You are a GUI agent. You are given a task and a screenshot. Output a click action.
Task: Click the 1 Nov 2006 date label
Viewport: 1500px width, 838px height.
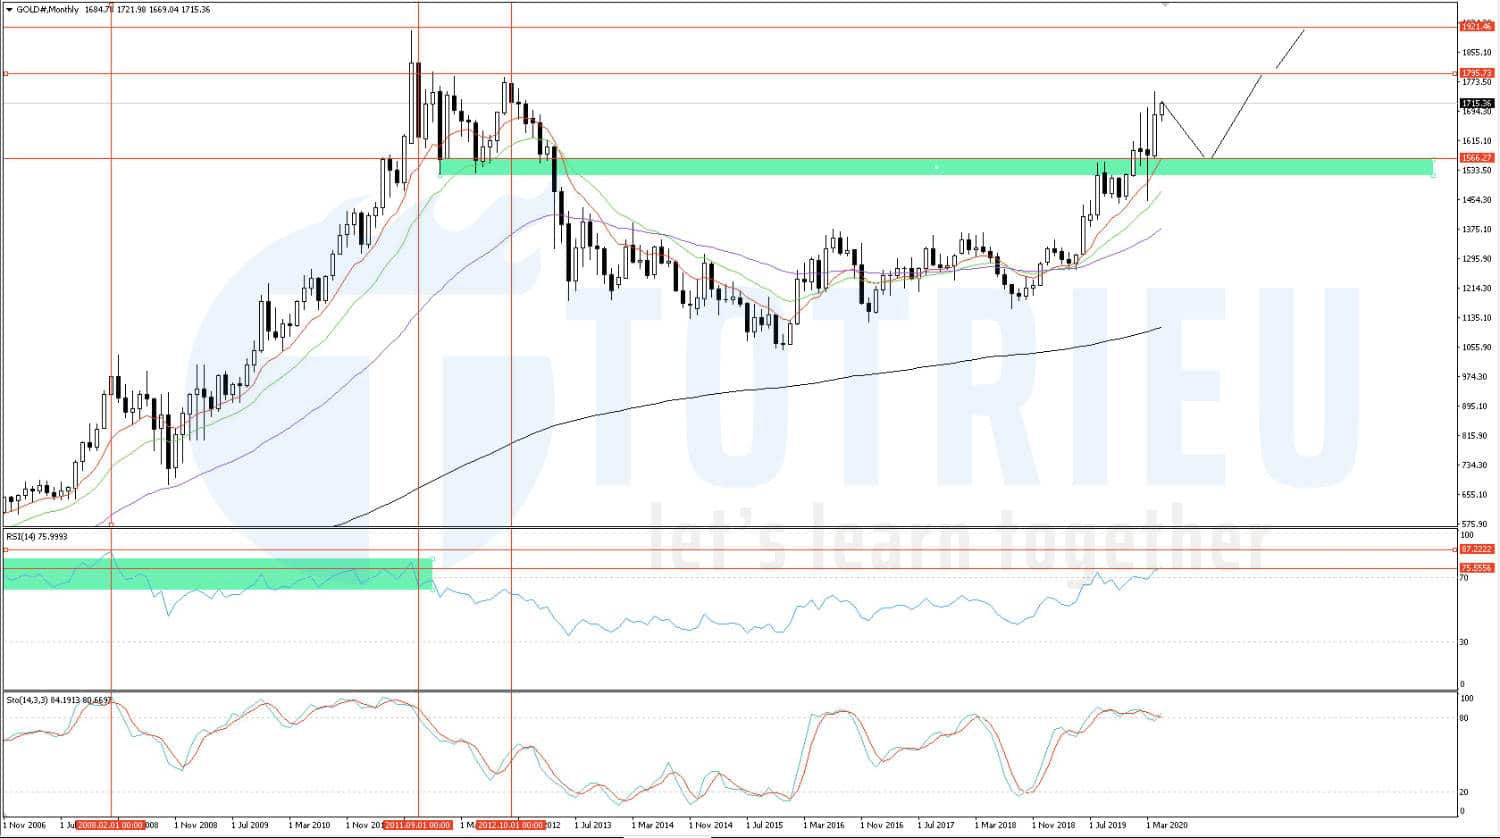[x=22, y=826]
